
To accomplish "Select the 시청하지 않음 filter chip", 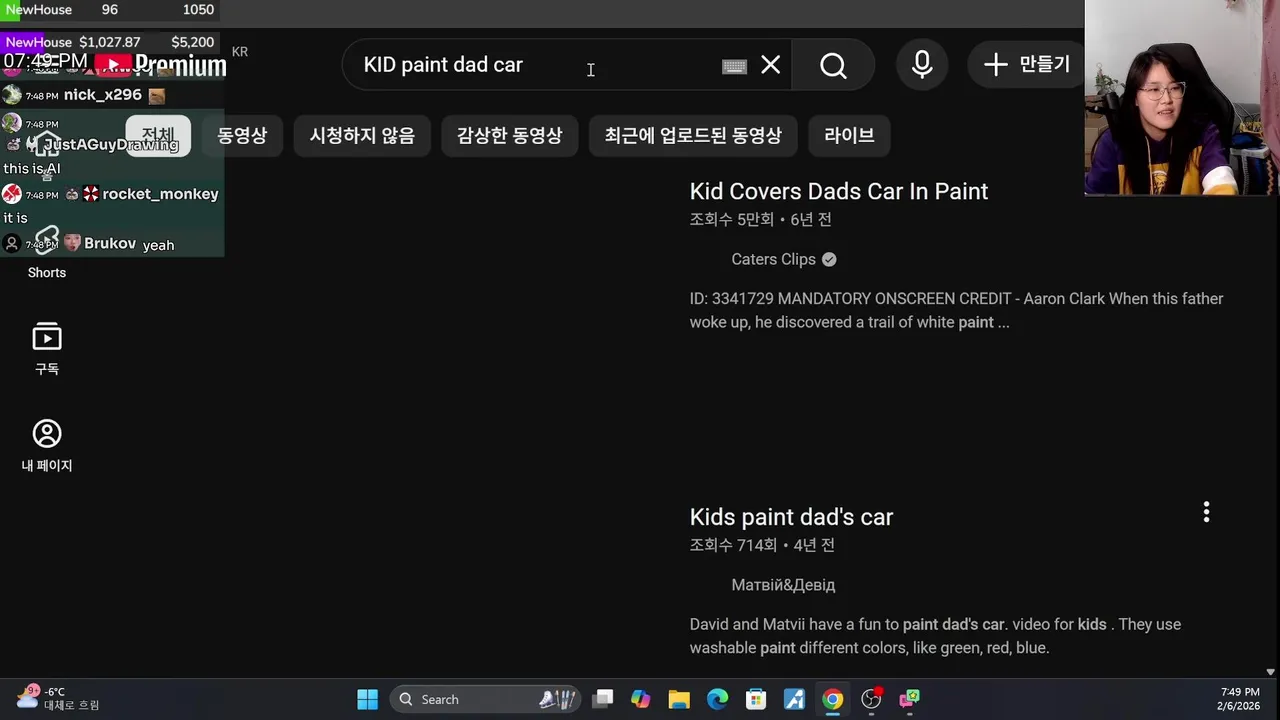I will pyautogui.click(x=362, y=135).
